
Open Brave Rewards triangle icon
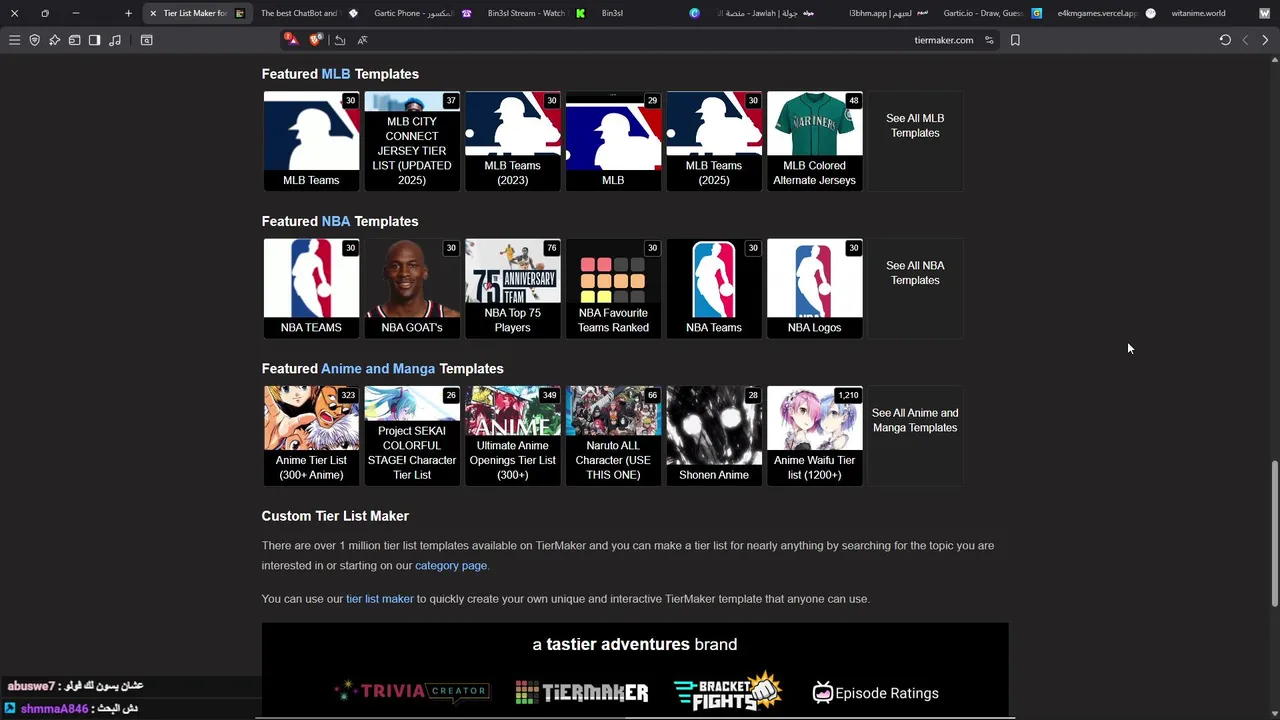tap(291, 39)
